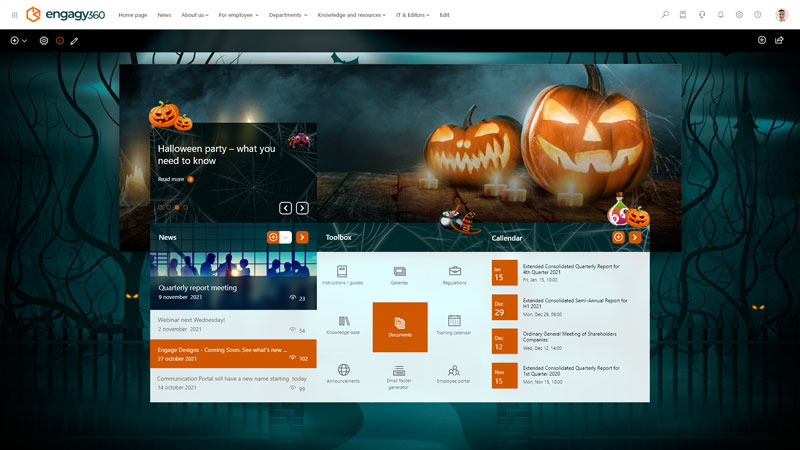Open Instructions / guides in Toolbox
This screenshot has width=800, height=450.
pyautogui.click(x=343, y=273)
